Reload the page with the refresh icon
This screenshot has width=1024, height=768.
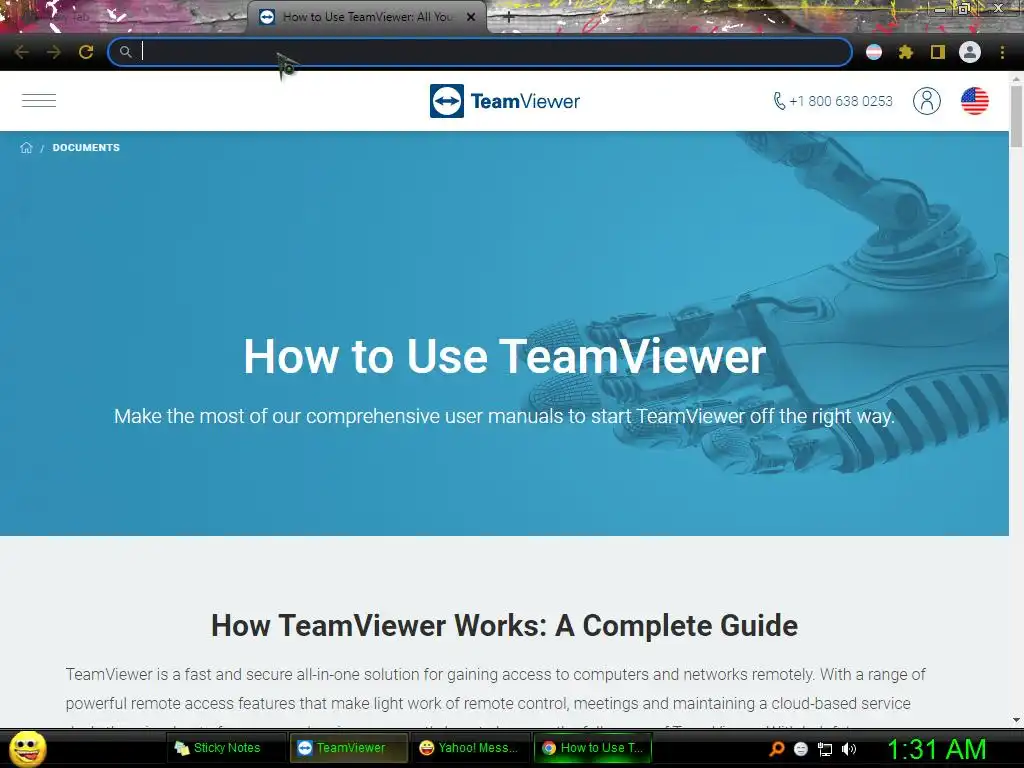click(x=86, y=52)
